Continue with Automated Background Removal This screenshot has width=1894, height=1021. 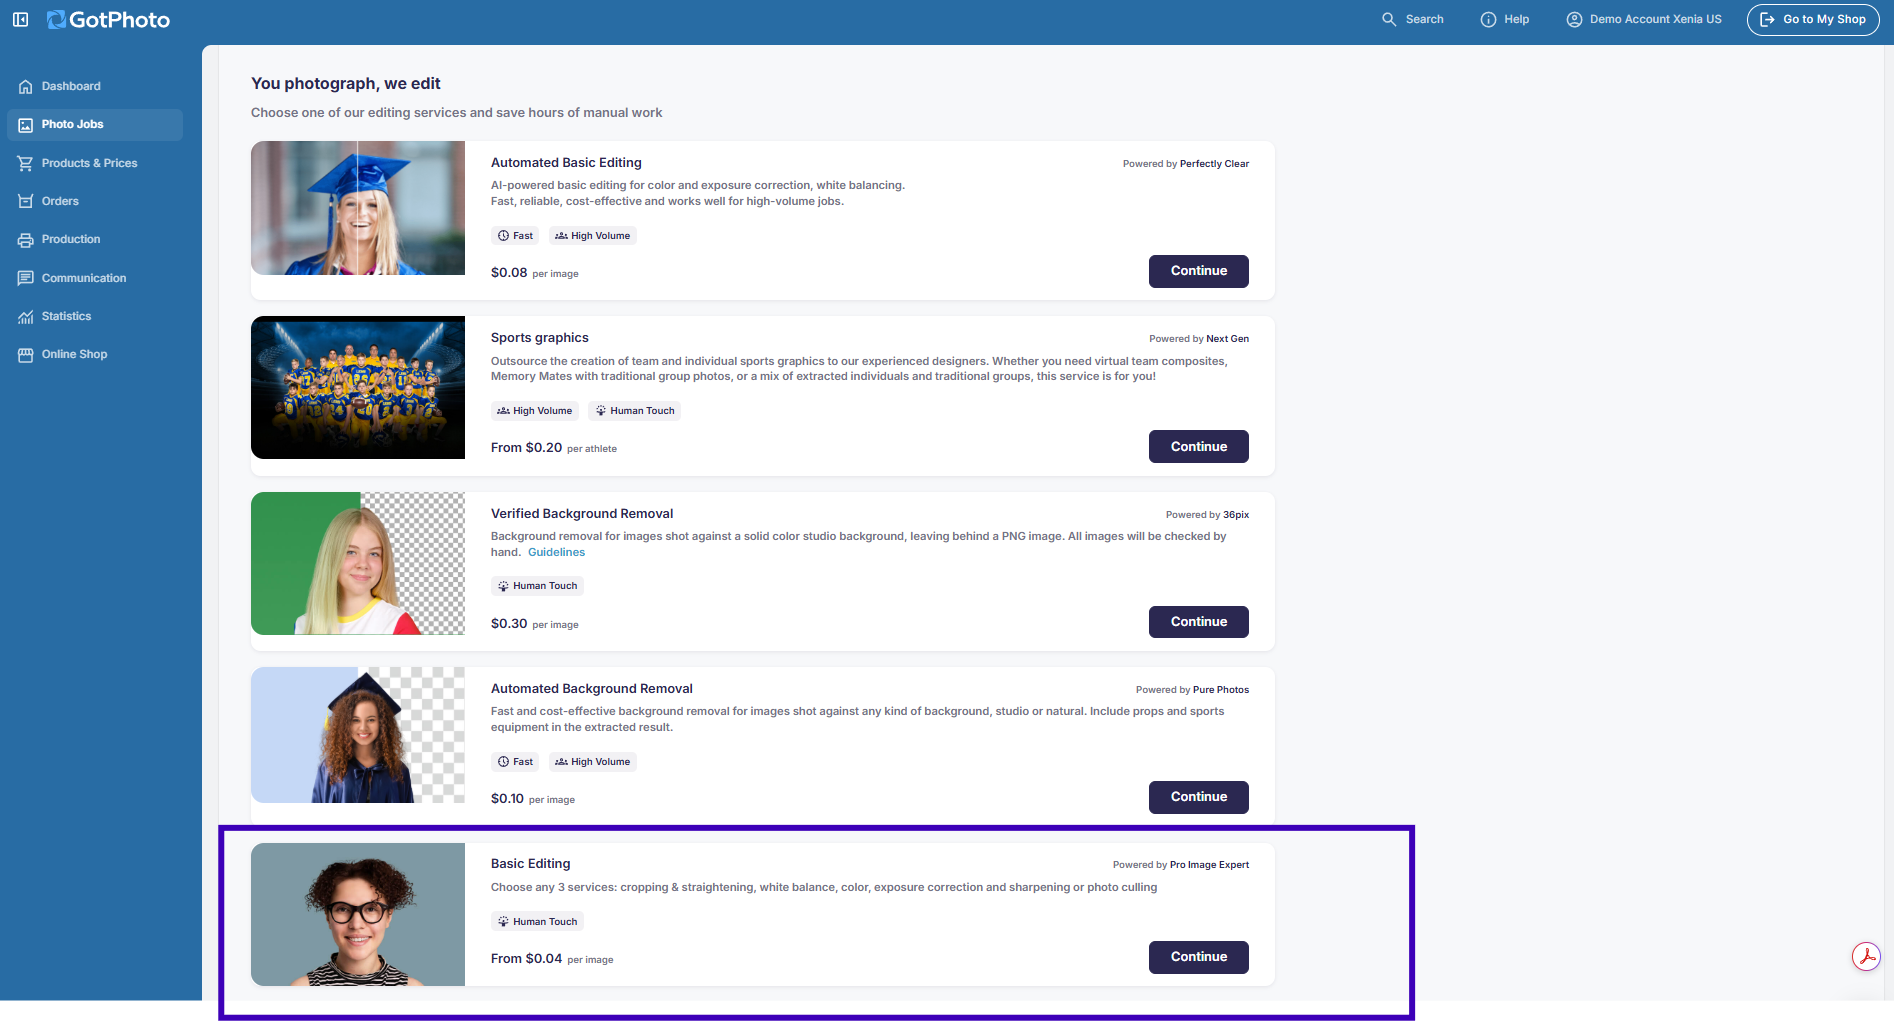pos(1198,797)
